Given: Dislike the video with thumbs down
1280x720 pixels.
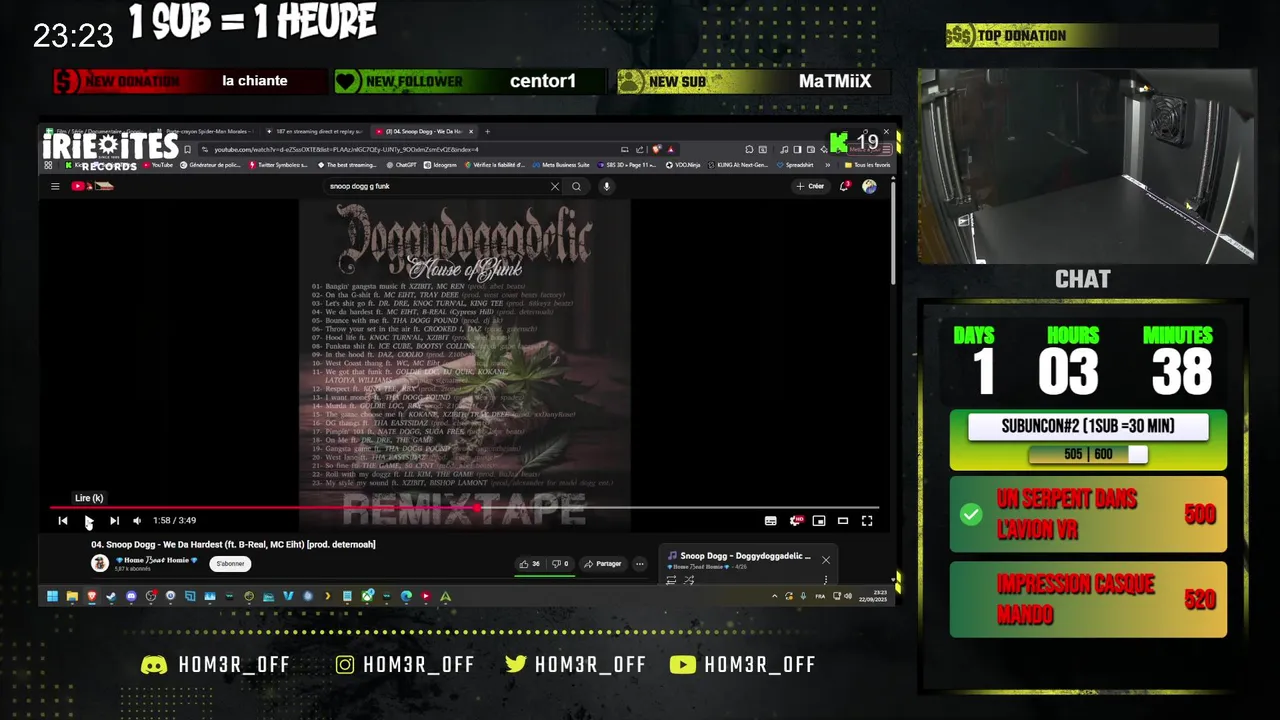Looking at the screenshot, I should click(560, 564).
